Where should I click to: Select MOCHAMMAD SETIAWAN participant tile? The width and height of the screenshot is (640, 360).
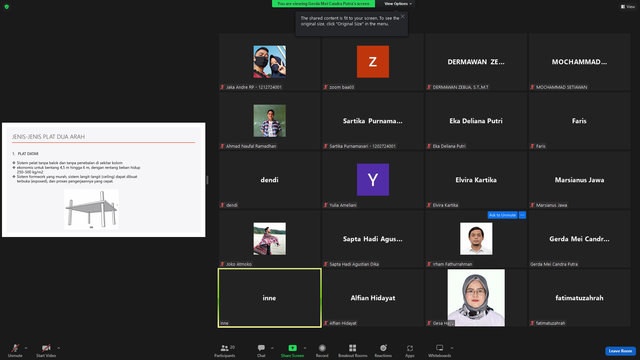[x=579, y=62]
